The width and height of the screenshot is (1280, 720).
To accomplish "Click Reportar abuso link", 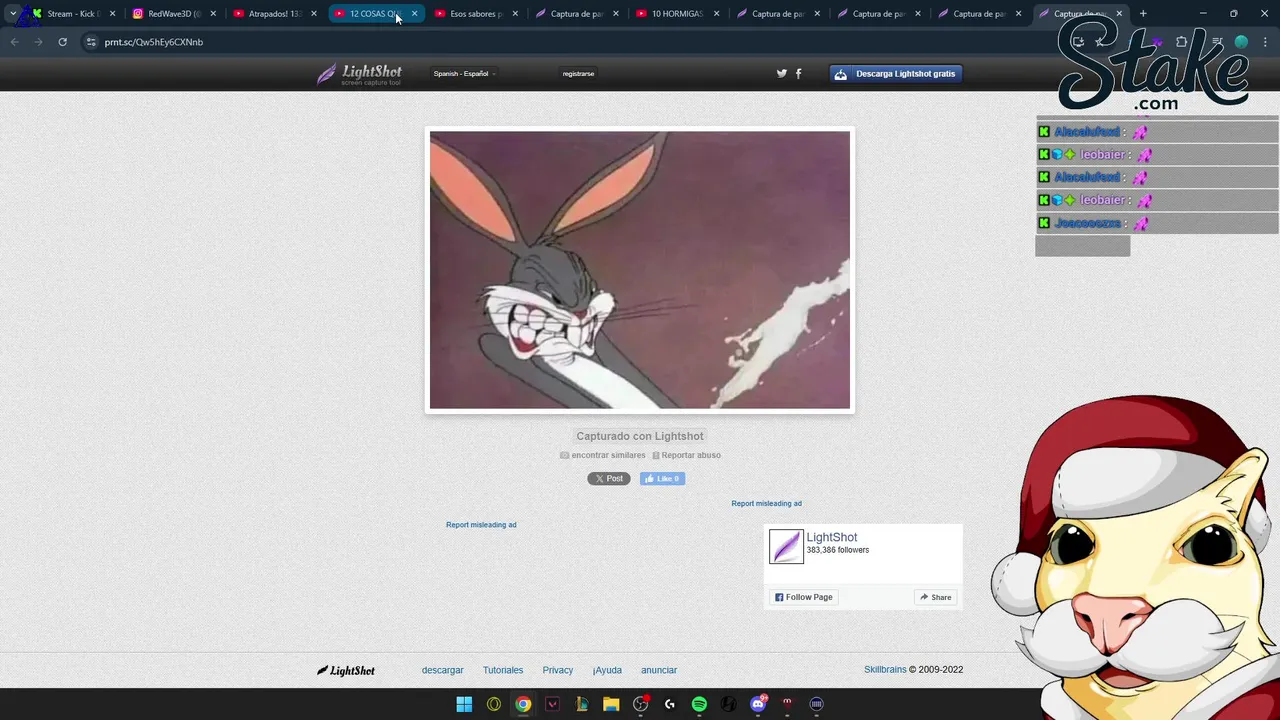I will pyautogui.click(x=686, y=455).
